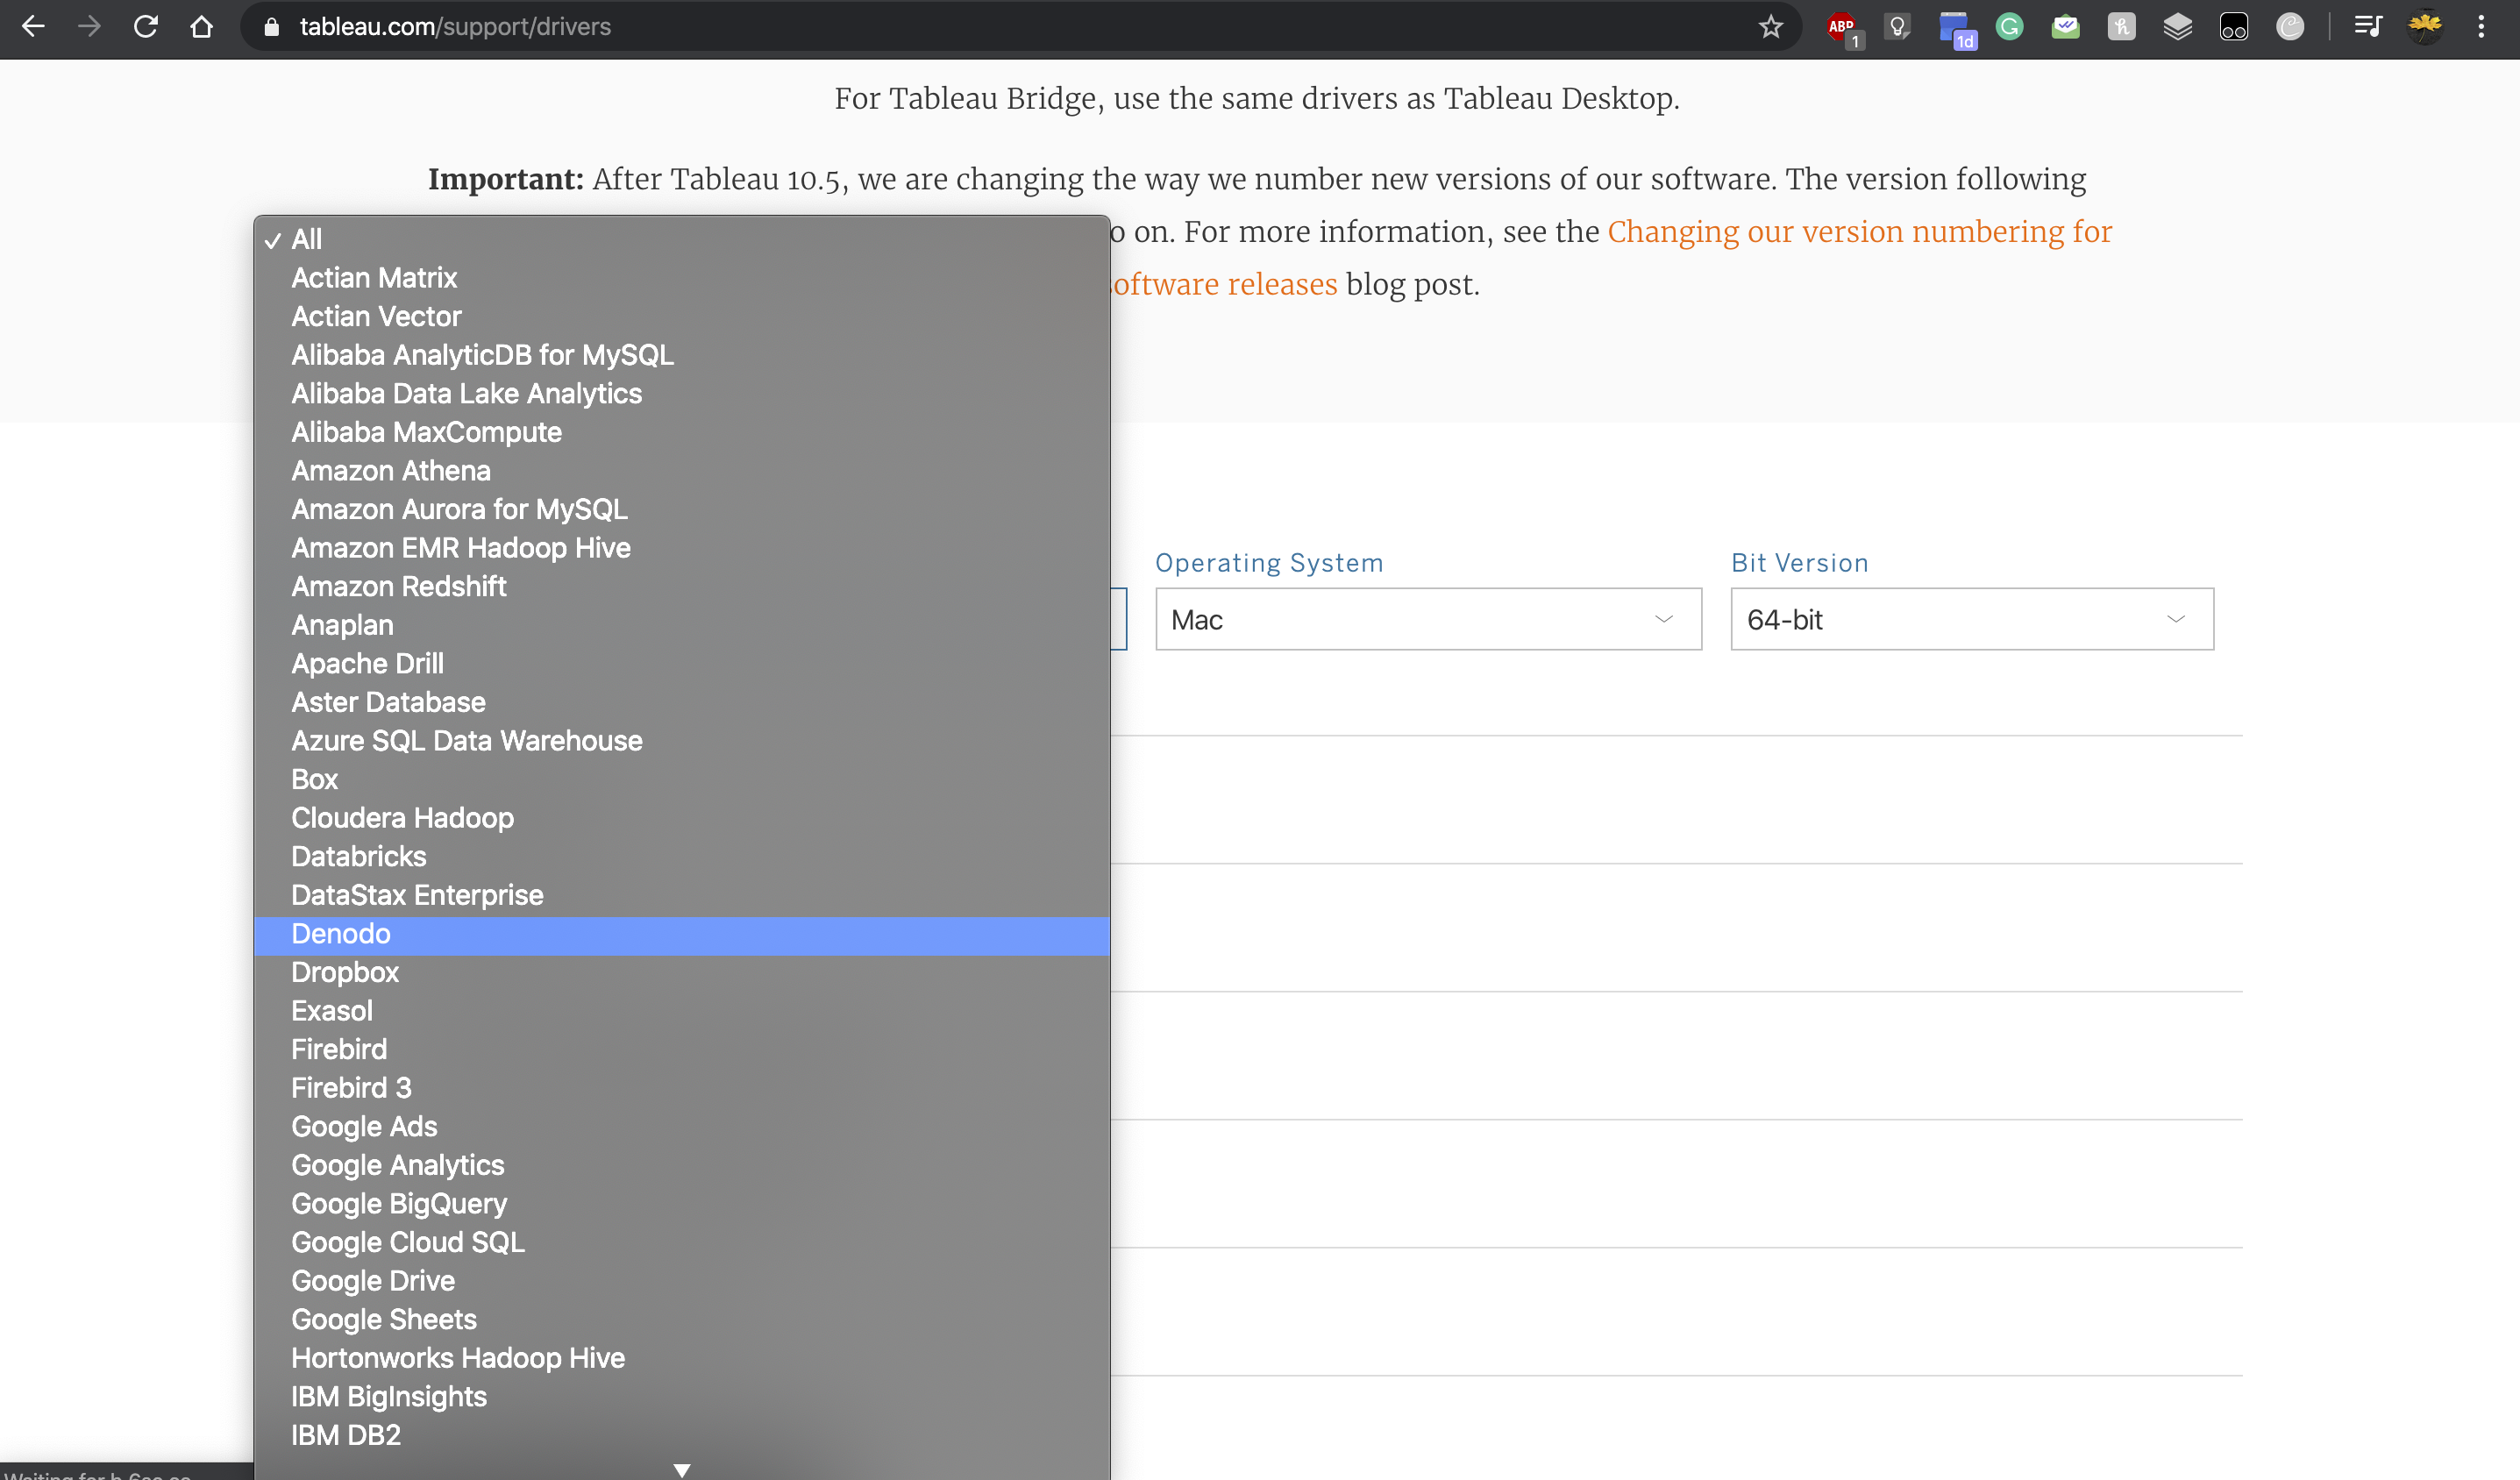Pick Google BigQuery from the dropdown list
The width and height of the screenshot is (2520, 1480).
click(x=399, y=1204)
